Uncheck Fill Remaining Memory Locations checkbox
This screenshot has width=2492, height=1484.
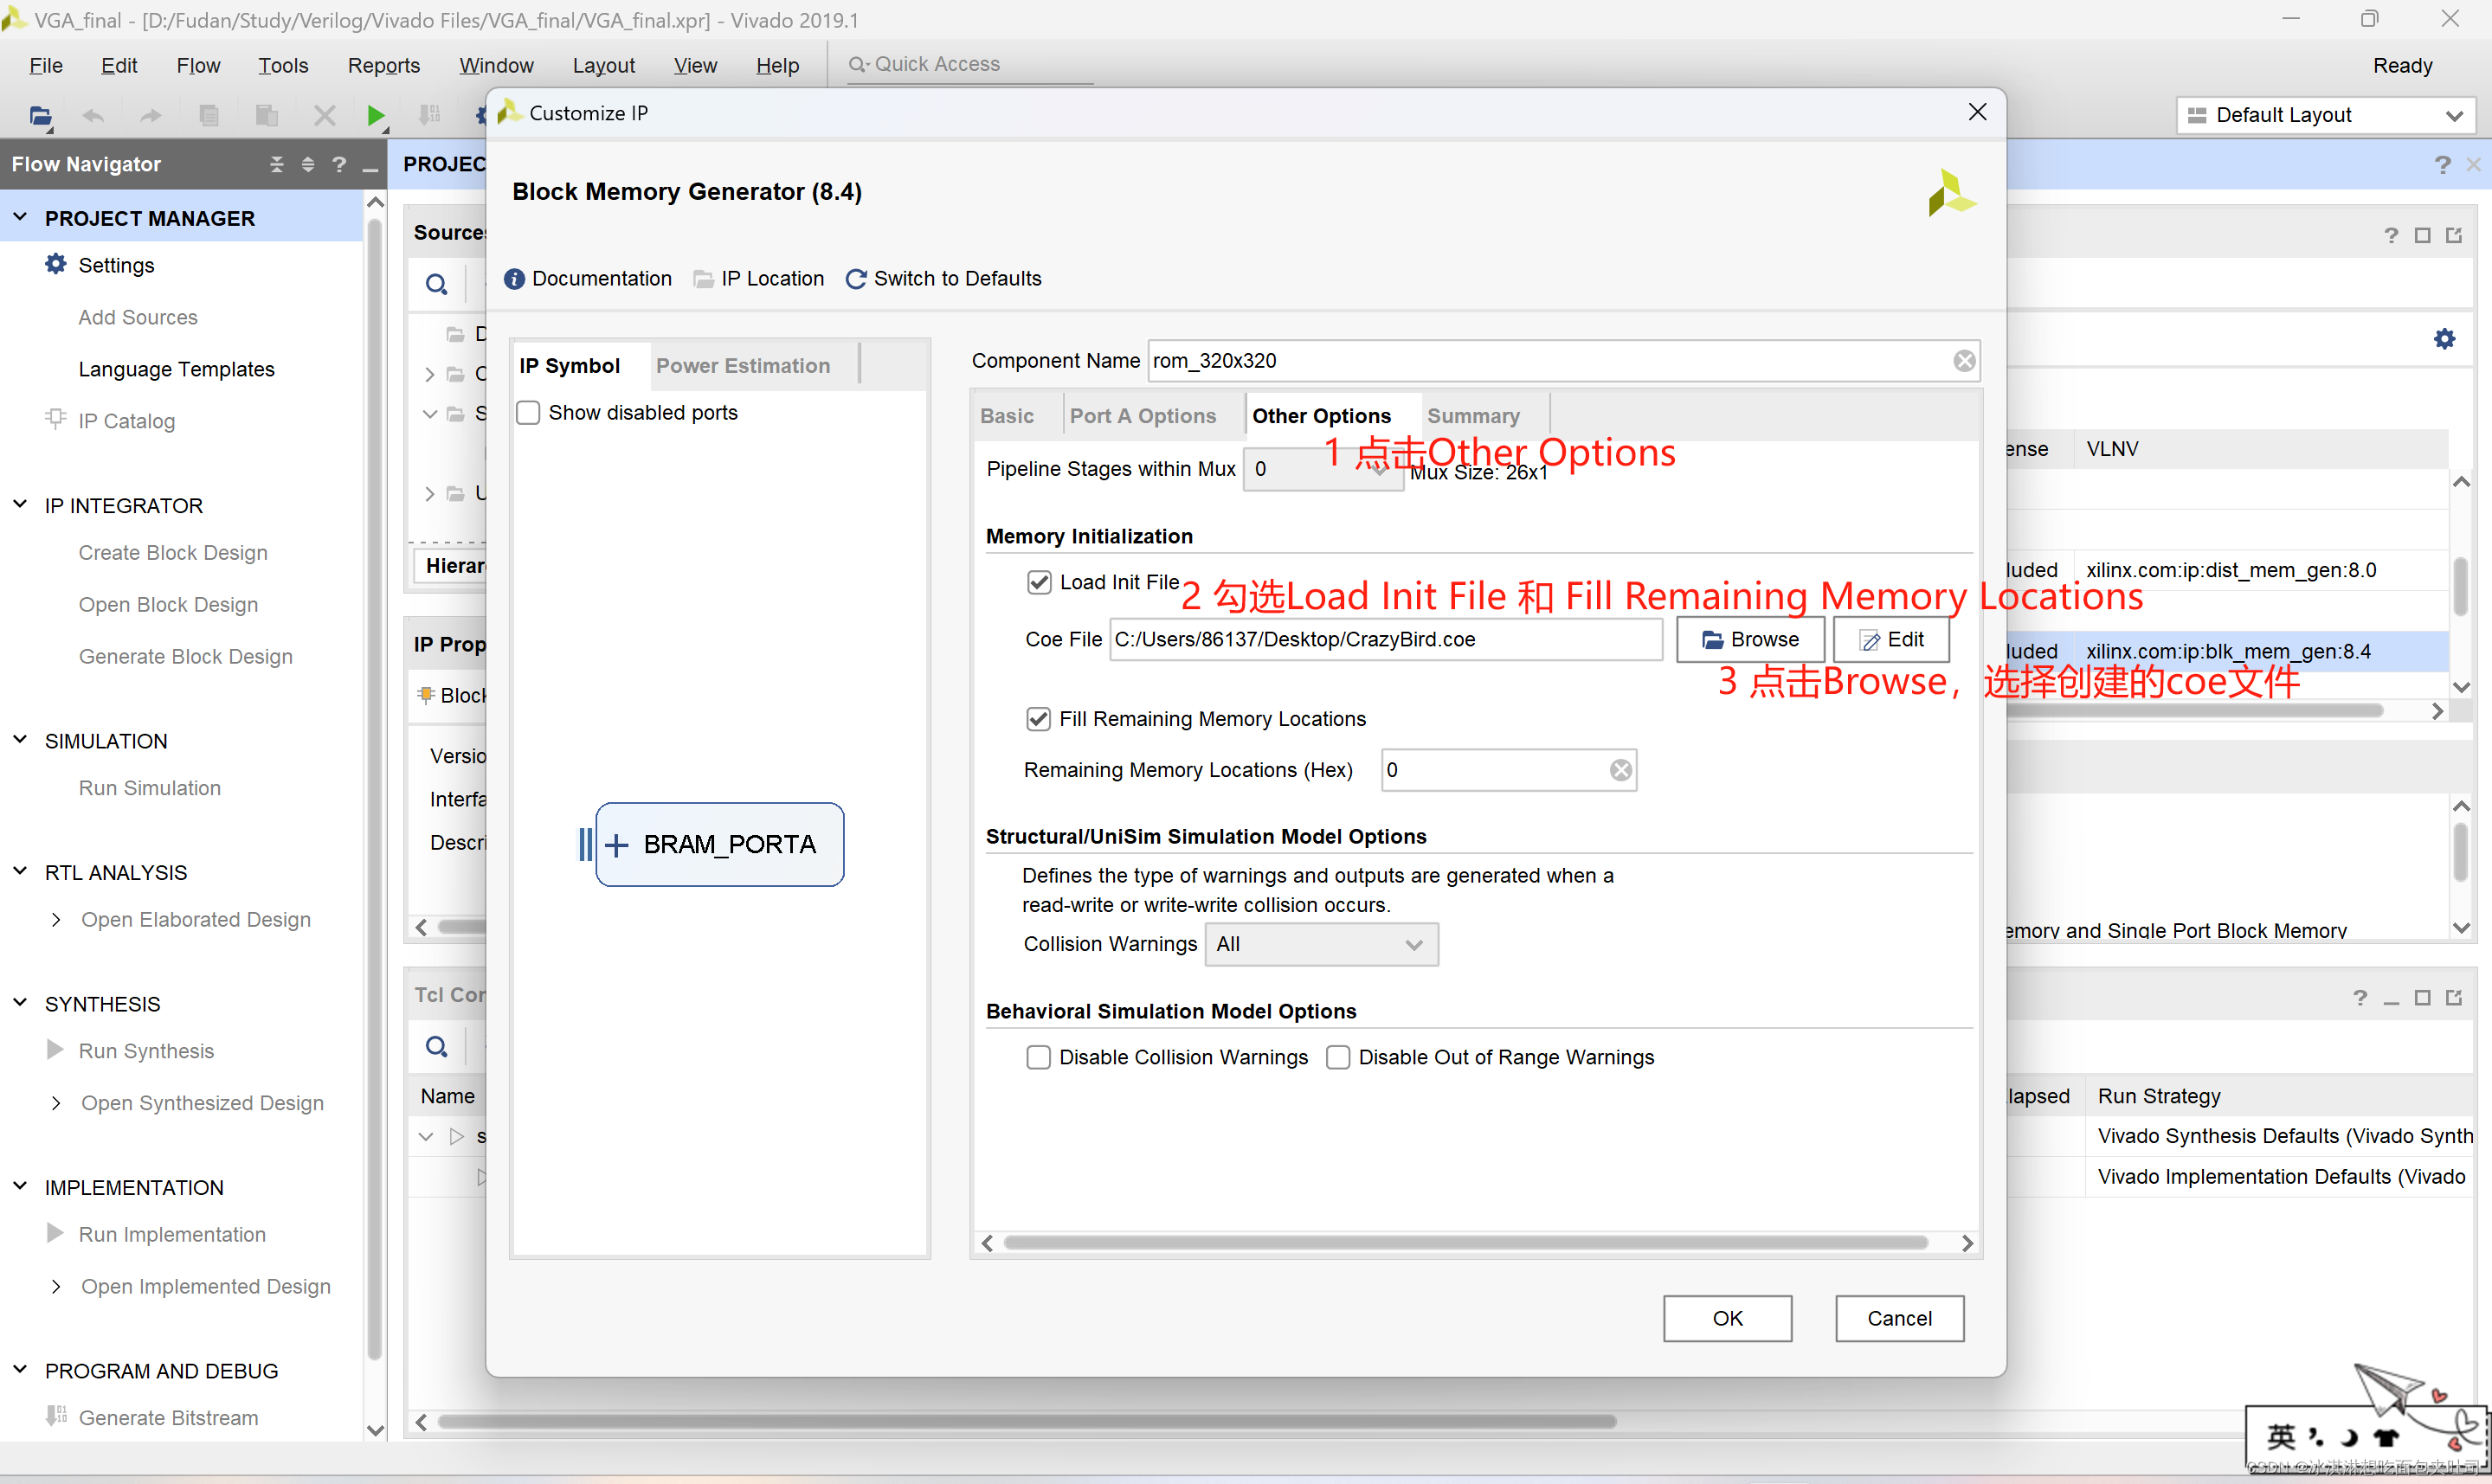1038,719
